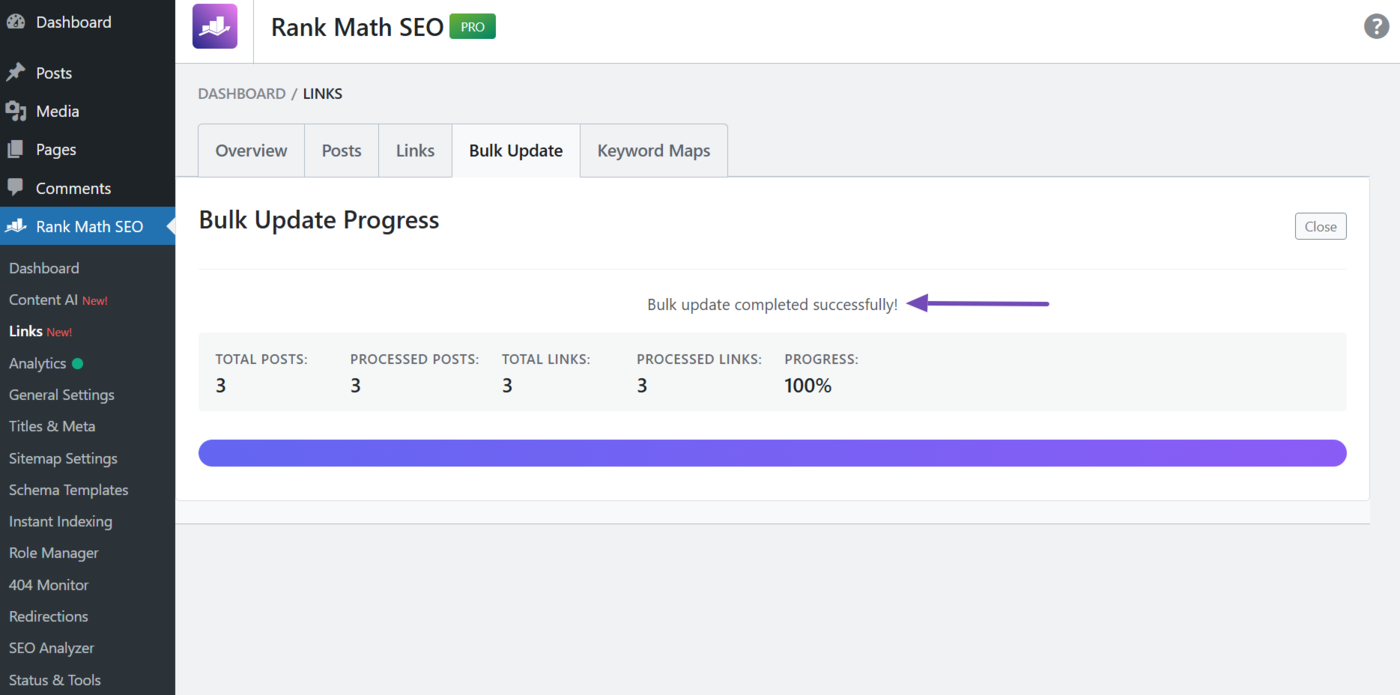Click the help question mark icon
The image size is (1400, 695).
tap(1376, 26)
